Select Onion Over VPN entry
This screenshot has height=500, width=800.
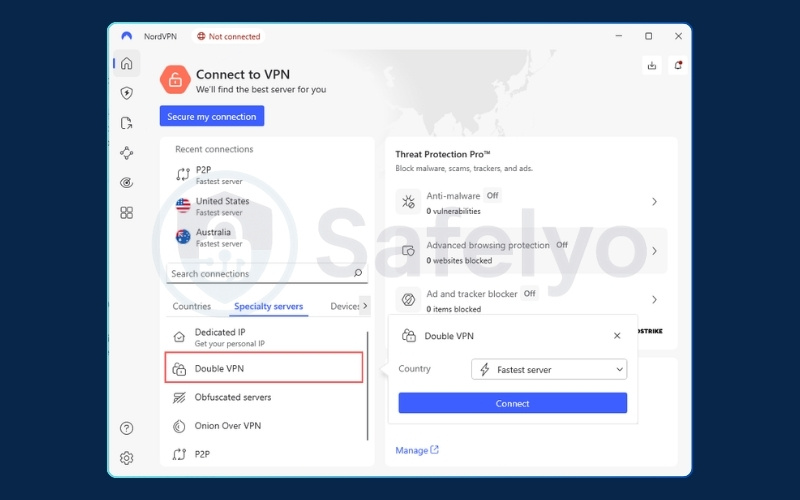pyautogui.click(x=264, y=426)
